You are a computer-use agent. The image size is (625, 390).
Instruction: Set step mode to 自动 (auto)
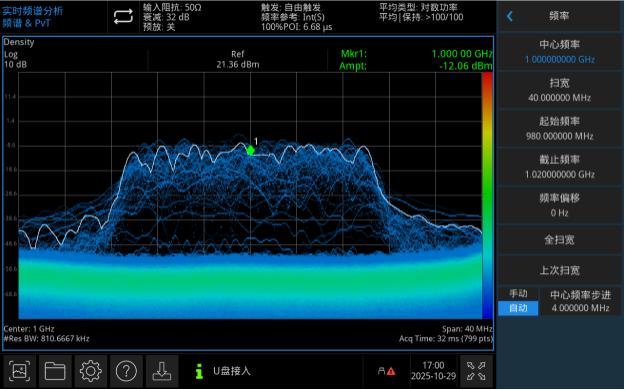(x=518, y=308)
